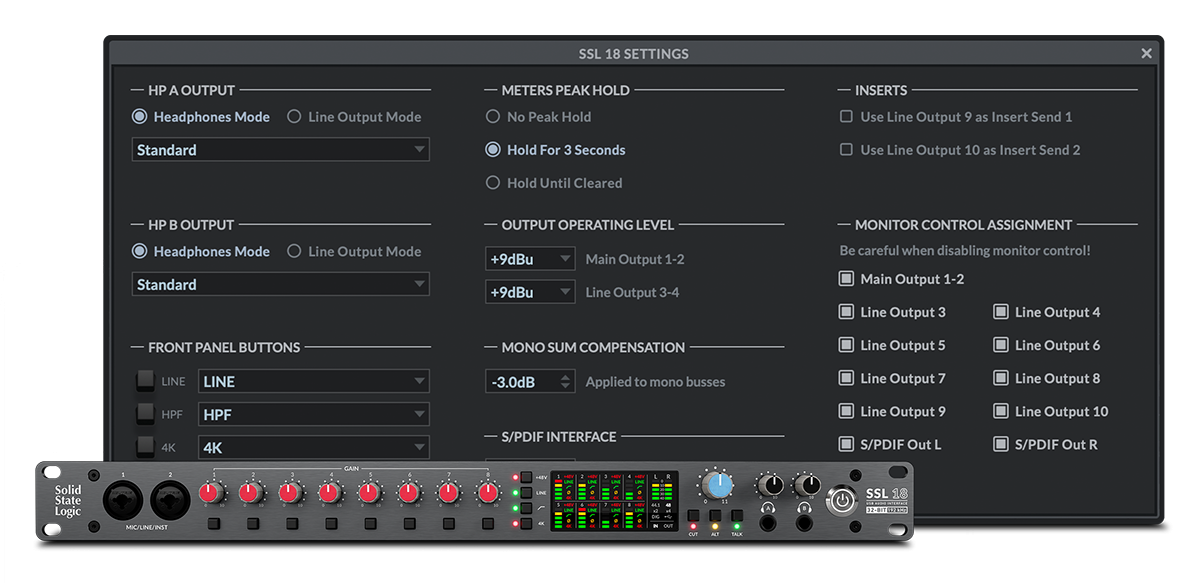This screenshot has width=1200, height=583.
Task: Open the HPF button assignment dropdown
Action: 313,413
